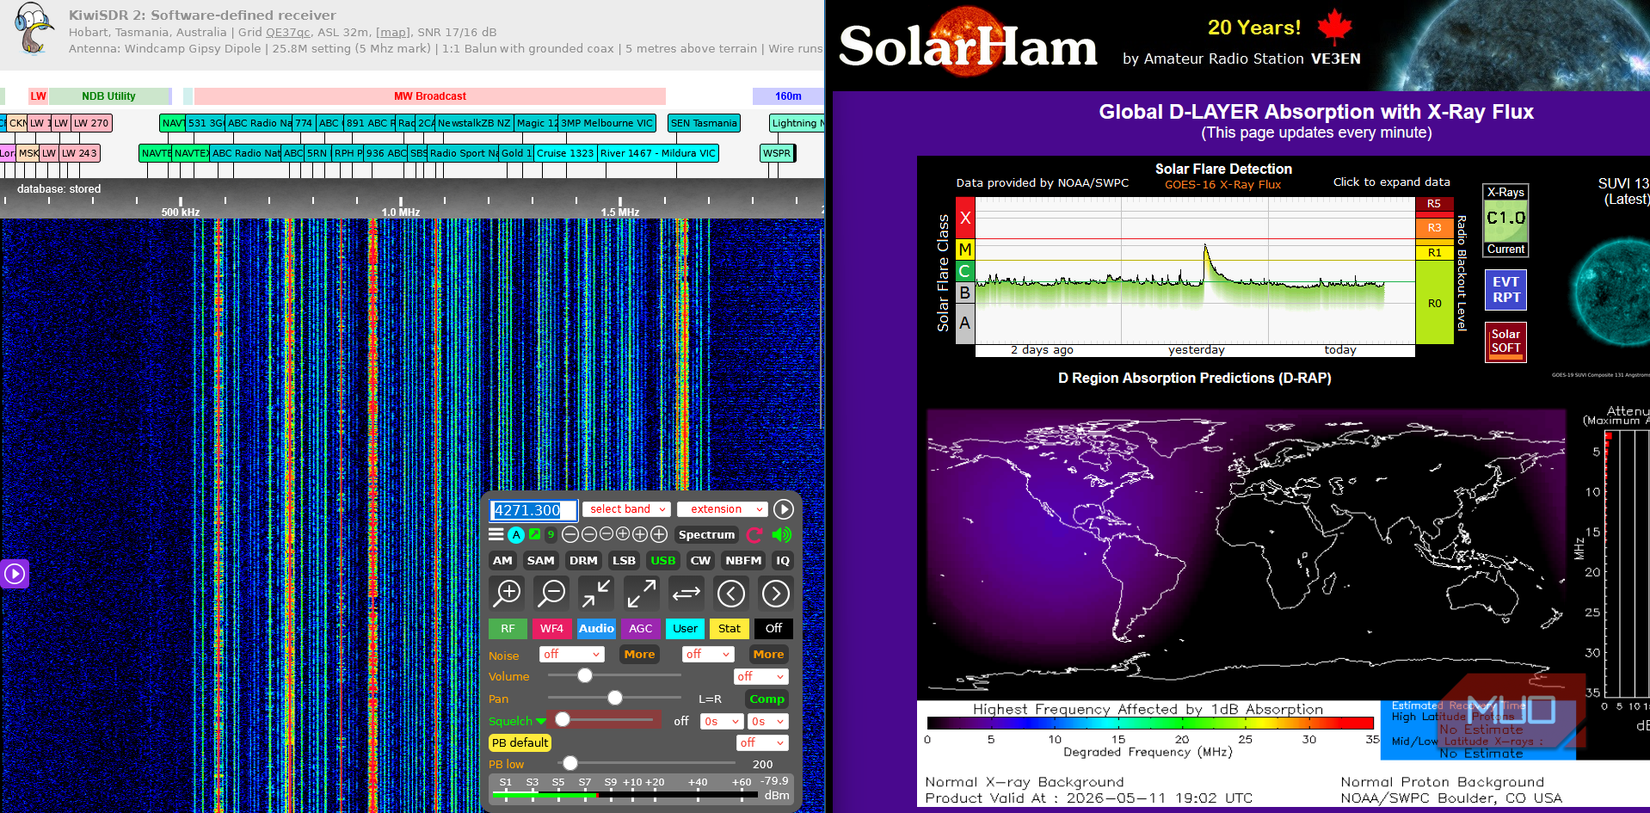Click the green '9' icon in the control panel
Image resolution: width=1650 pixels, height=813 pixels.
click(550, 534)
